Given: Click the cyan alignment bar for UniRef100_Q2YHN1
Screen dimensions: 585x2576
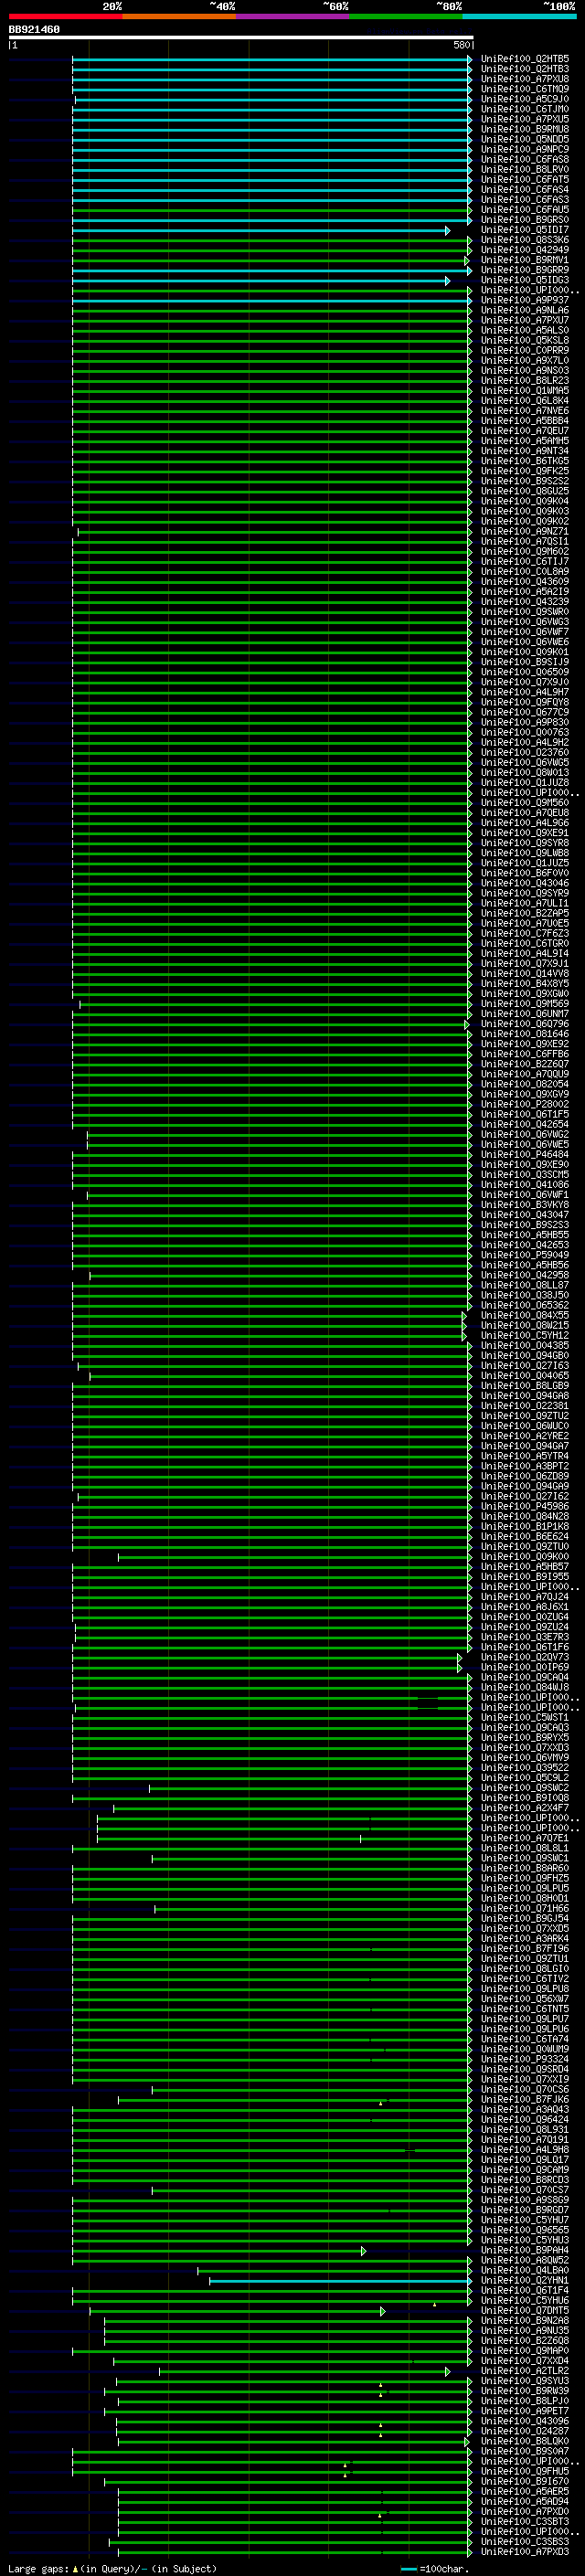Looking at the screenshot, I should (x=340, y=2281).
